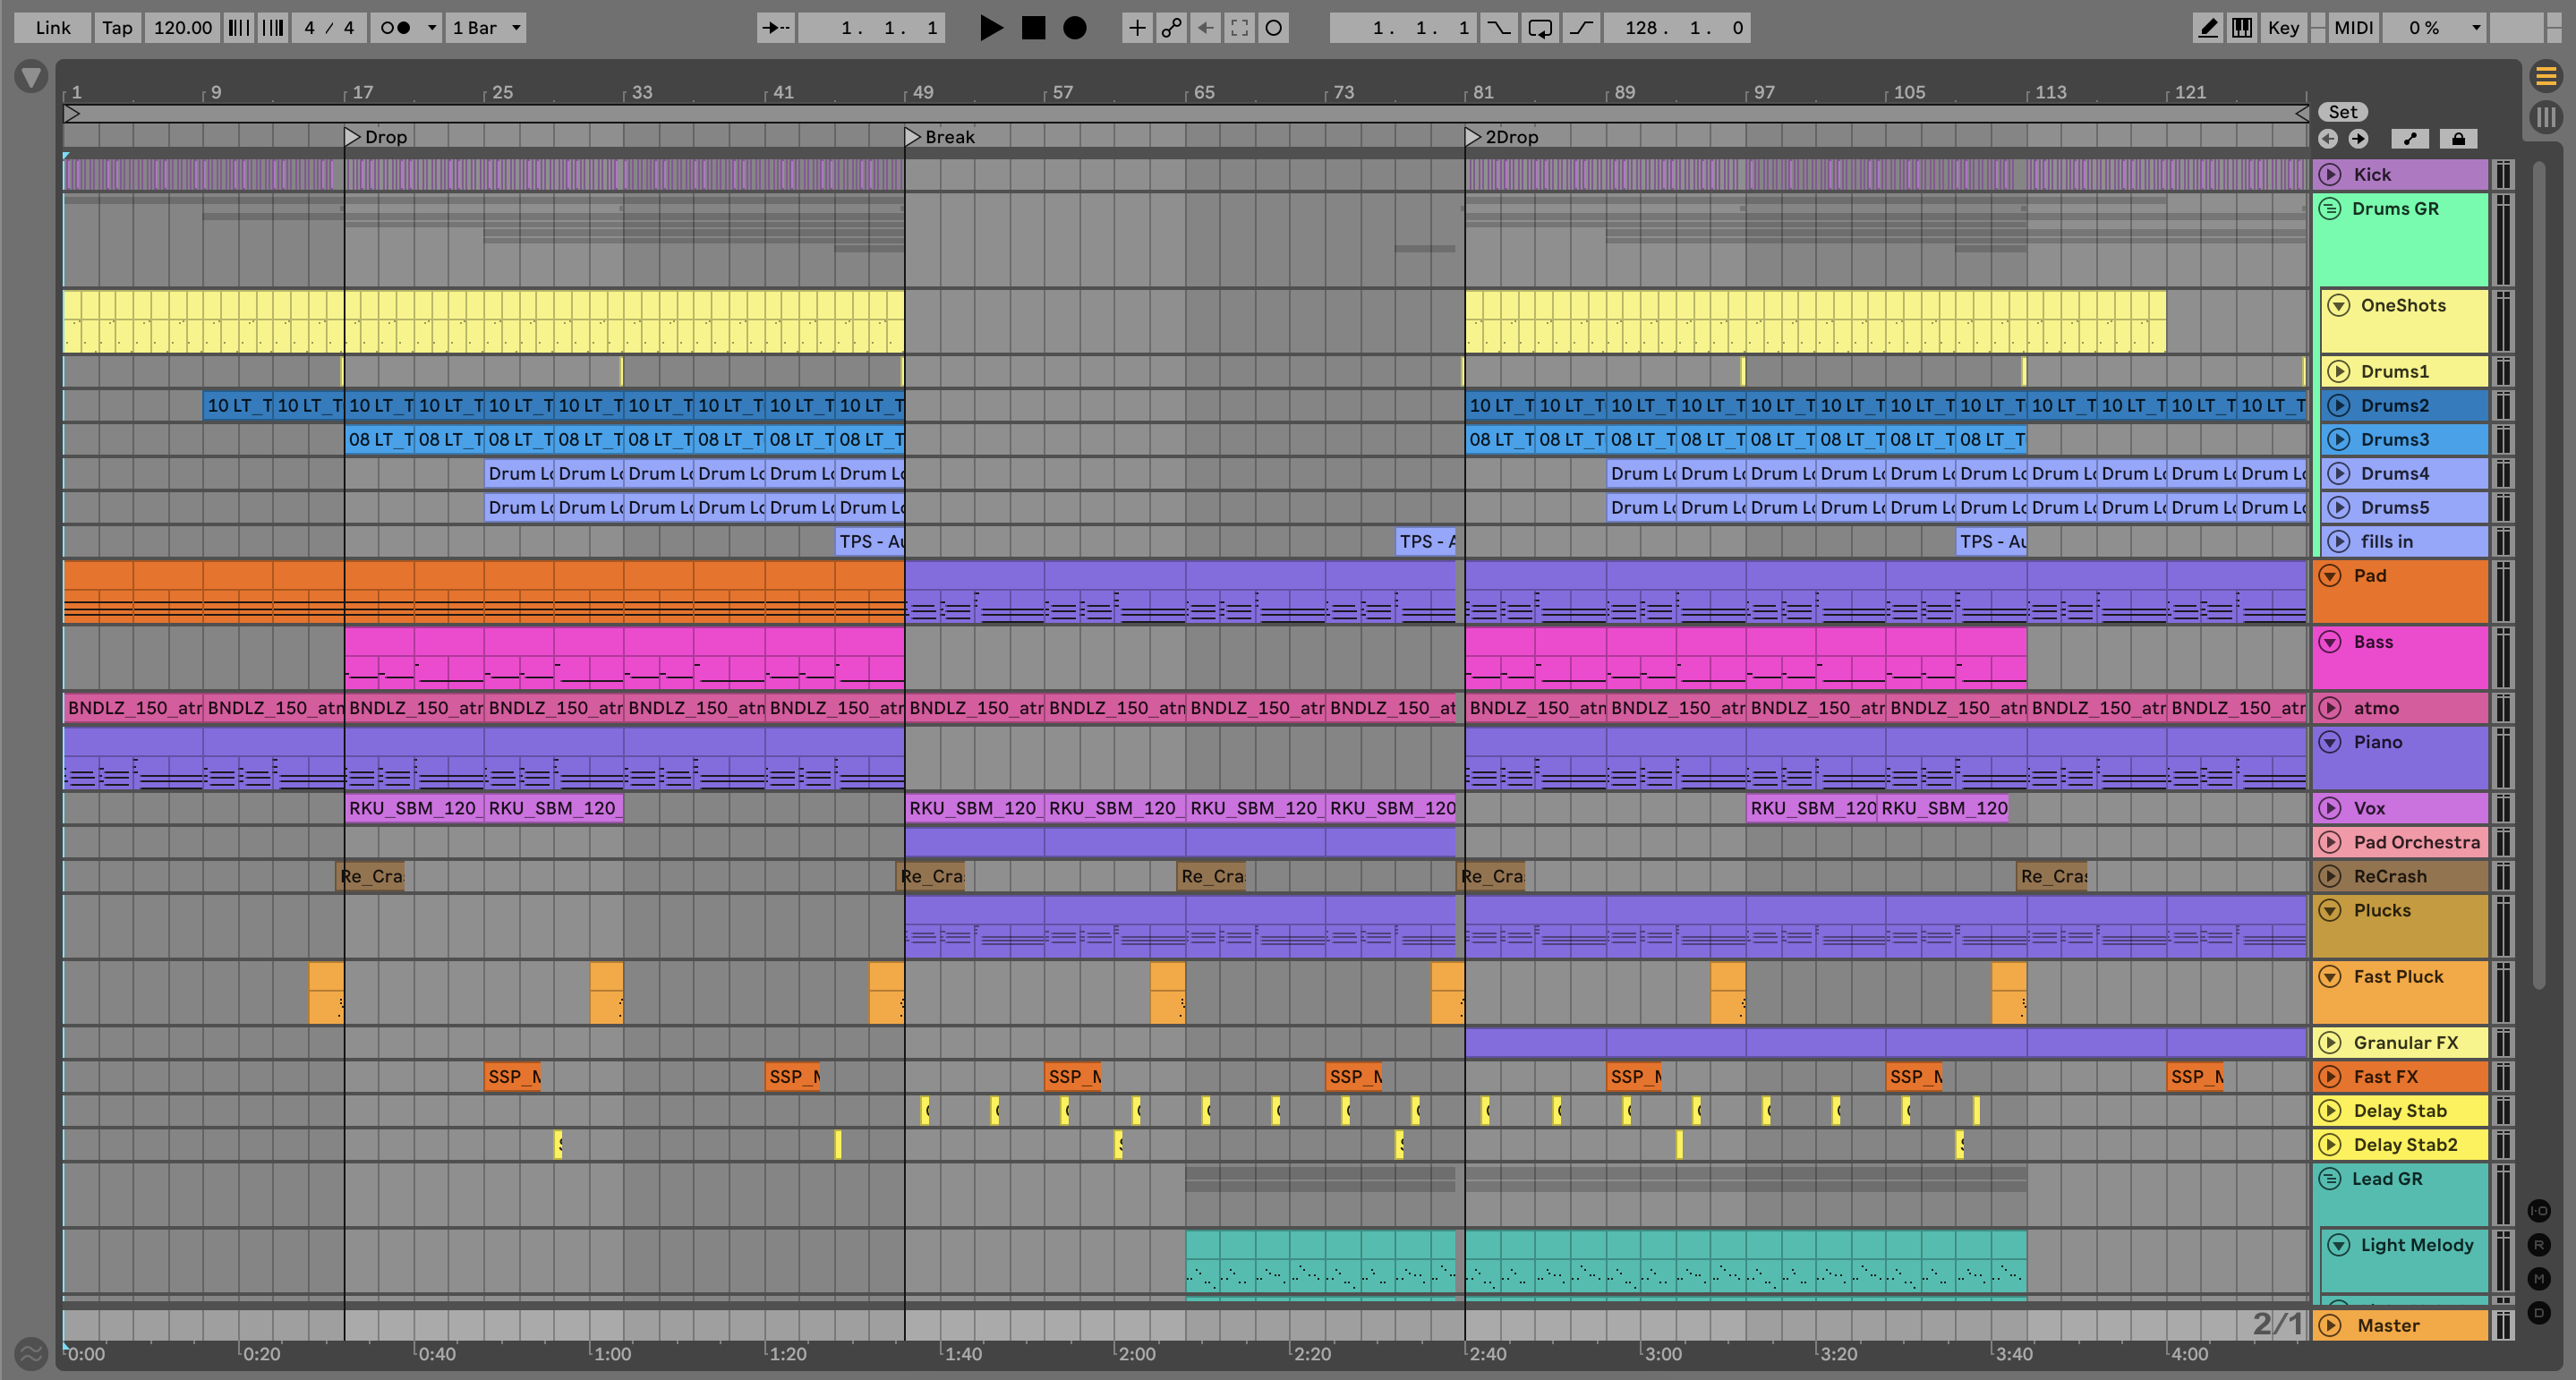
Task: Toggle MIDI Map Mode switch
Action: 2353,28
